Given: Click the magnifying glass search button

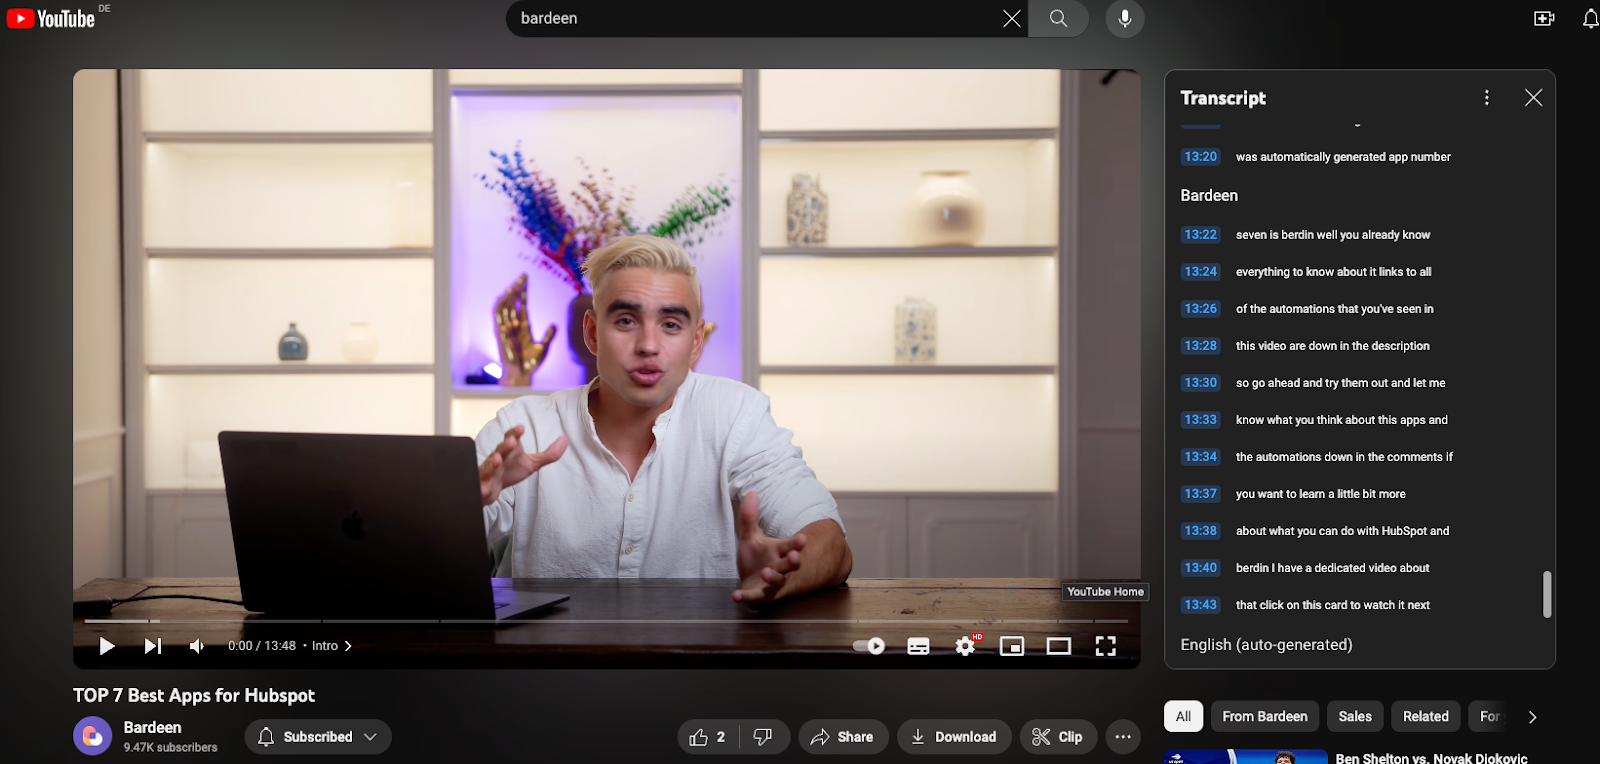Looking at the screenshot, I should [x=1059, y=18].
